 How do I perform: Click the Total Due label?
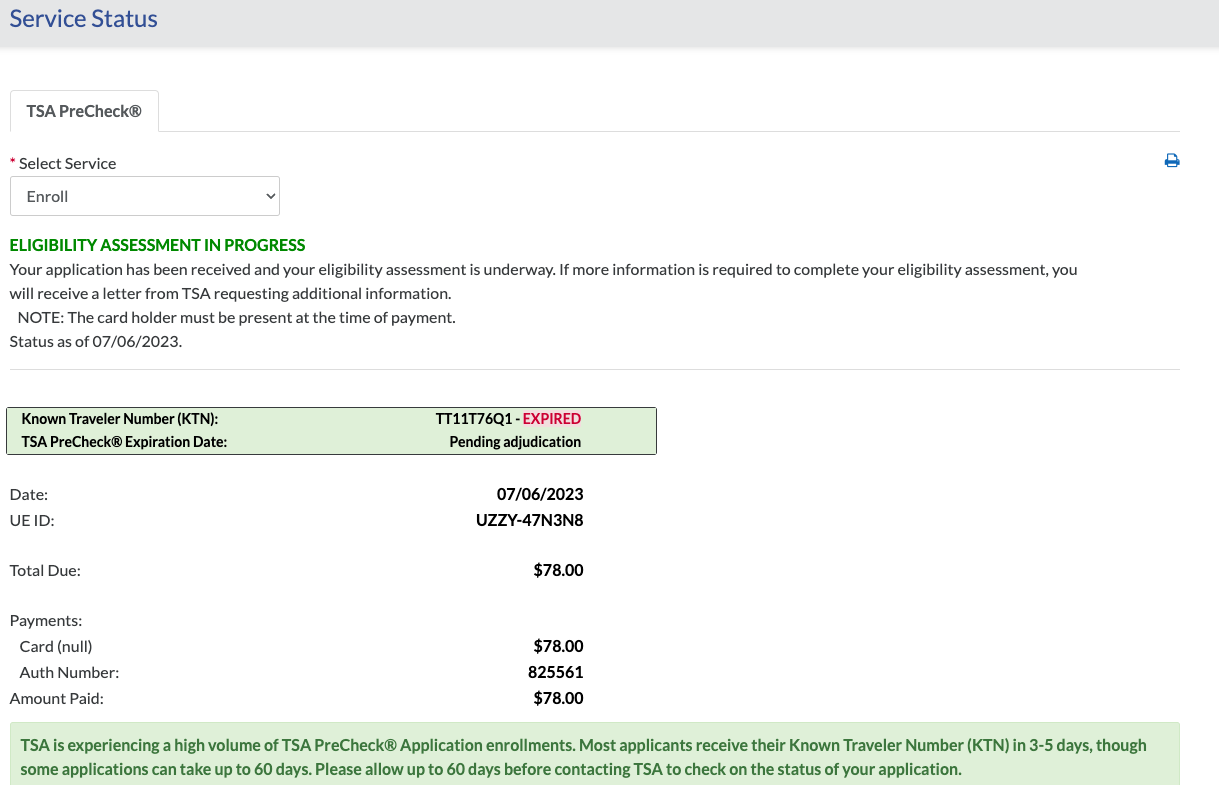[x=45, y=571]
